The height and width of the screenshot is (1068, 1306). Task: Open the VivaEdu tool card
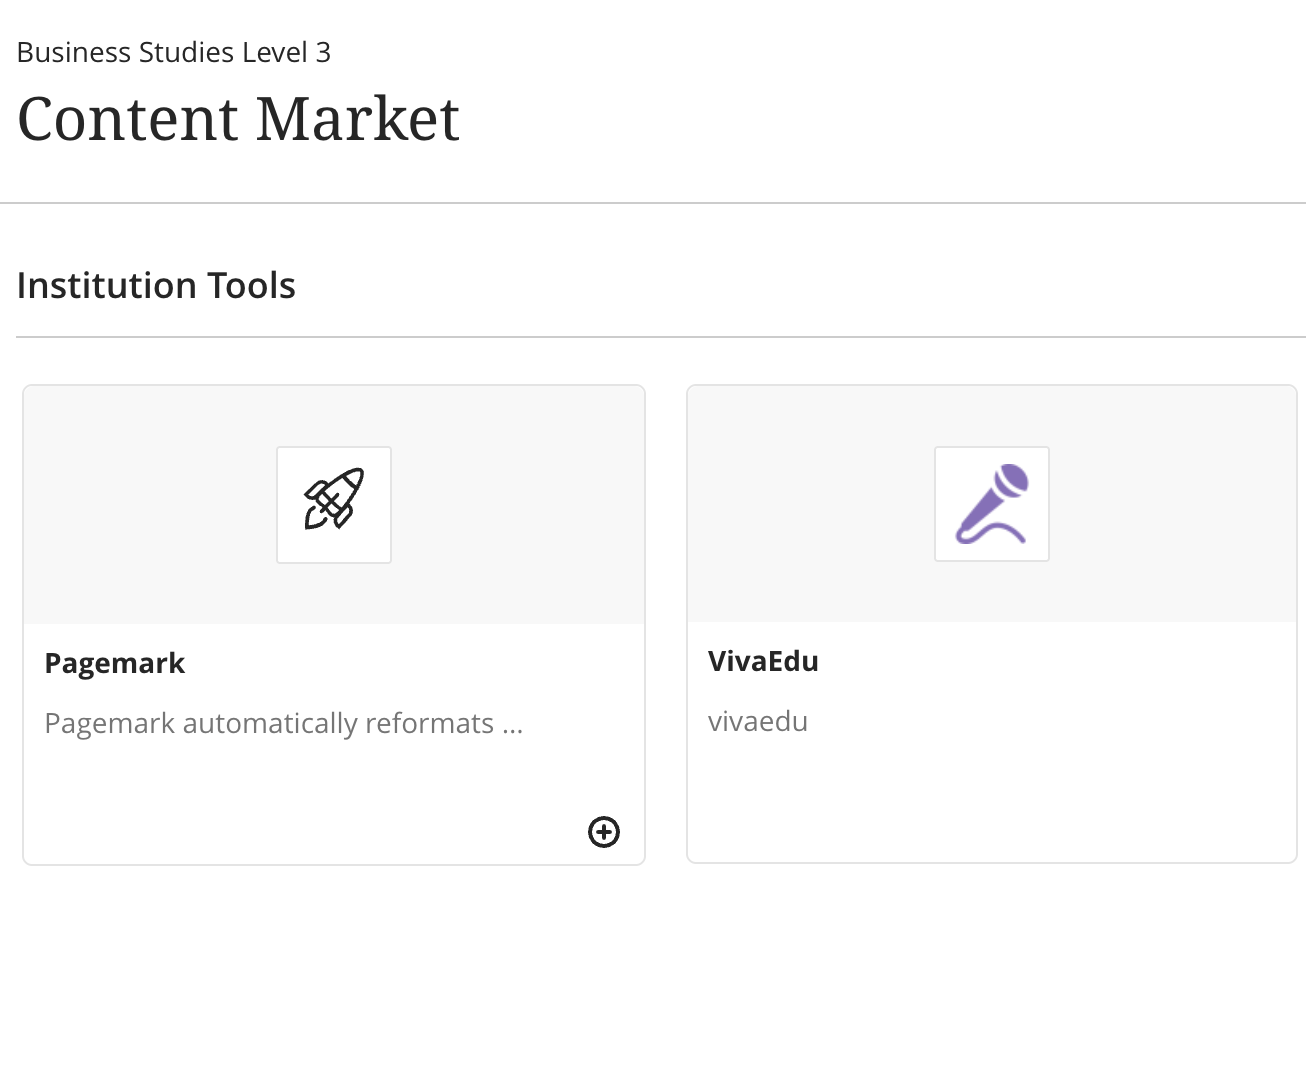(991, 623)
